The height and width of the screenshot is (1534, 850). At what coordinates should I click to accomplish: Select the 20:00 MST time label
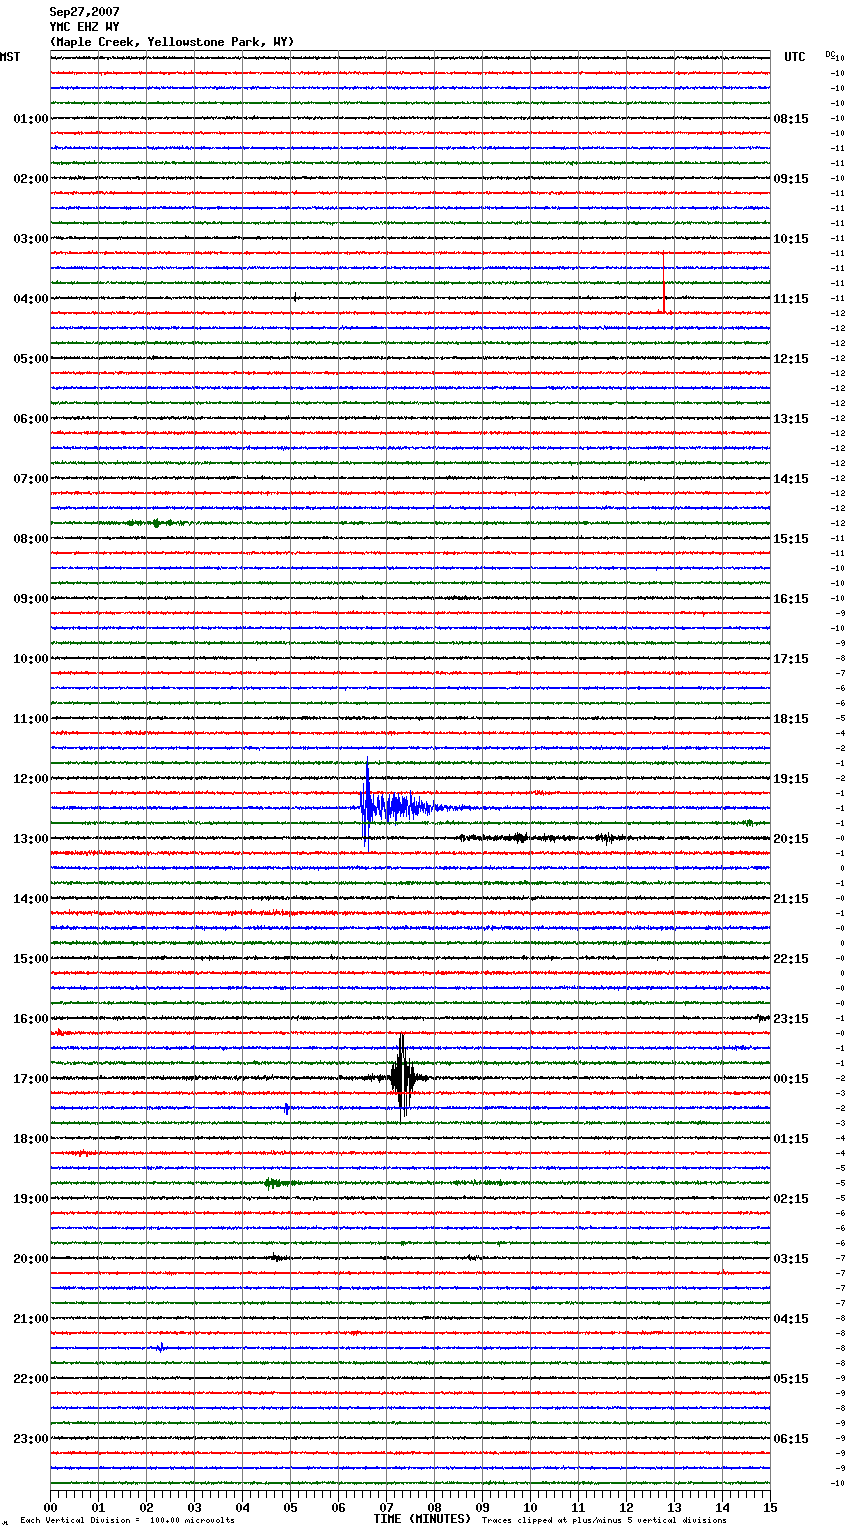tap(31, 1259)
